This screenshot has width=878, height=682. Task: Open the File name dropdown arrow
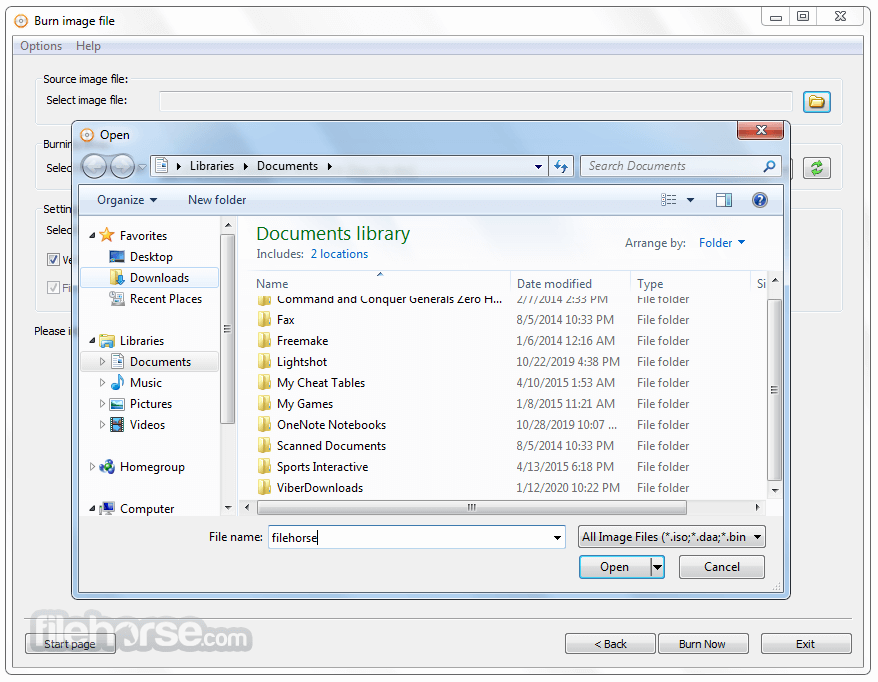coord(557,538)
